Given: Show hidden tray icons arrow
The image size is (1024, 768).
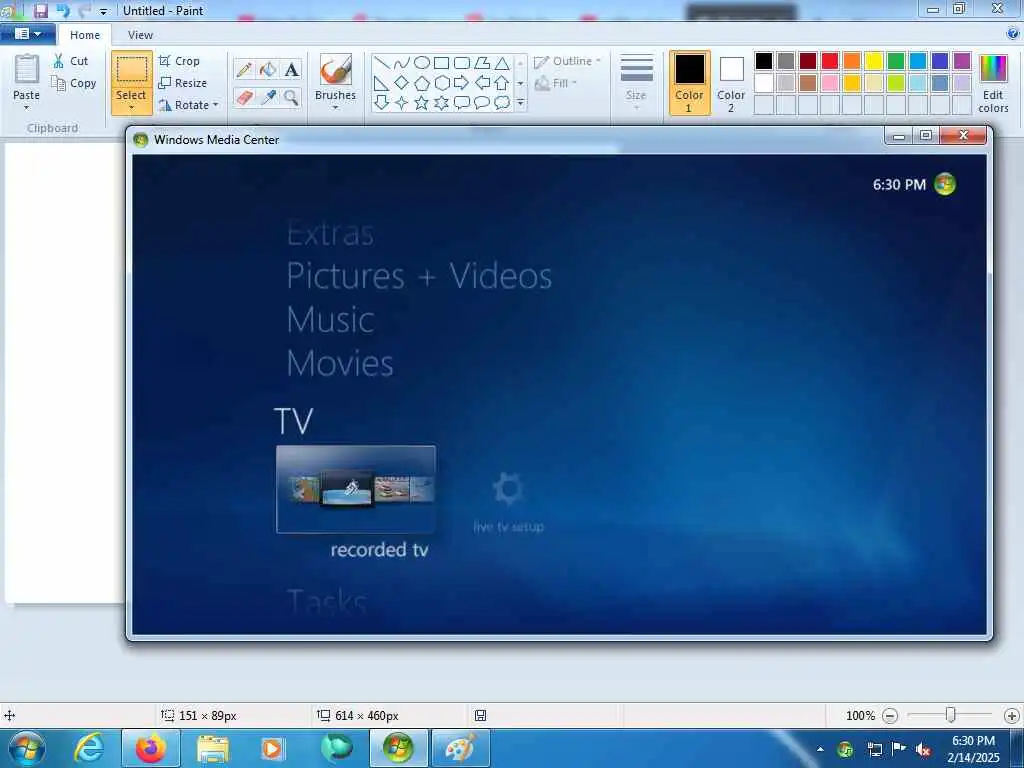Looking at the screenshot, I should tap(820, 749).
